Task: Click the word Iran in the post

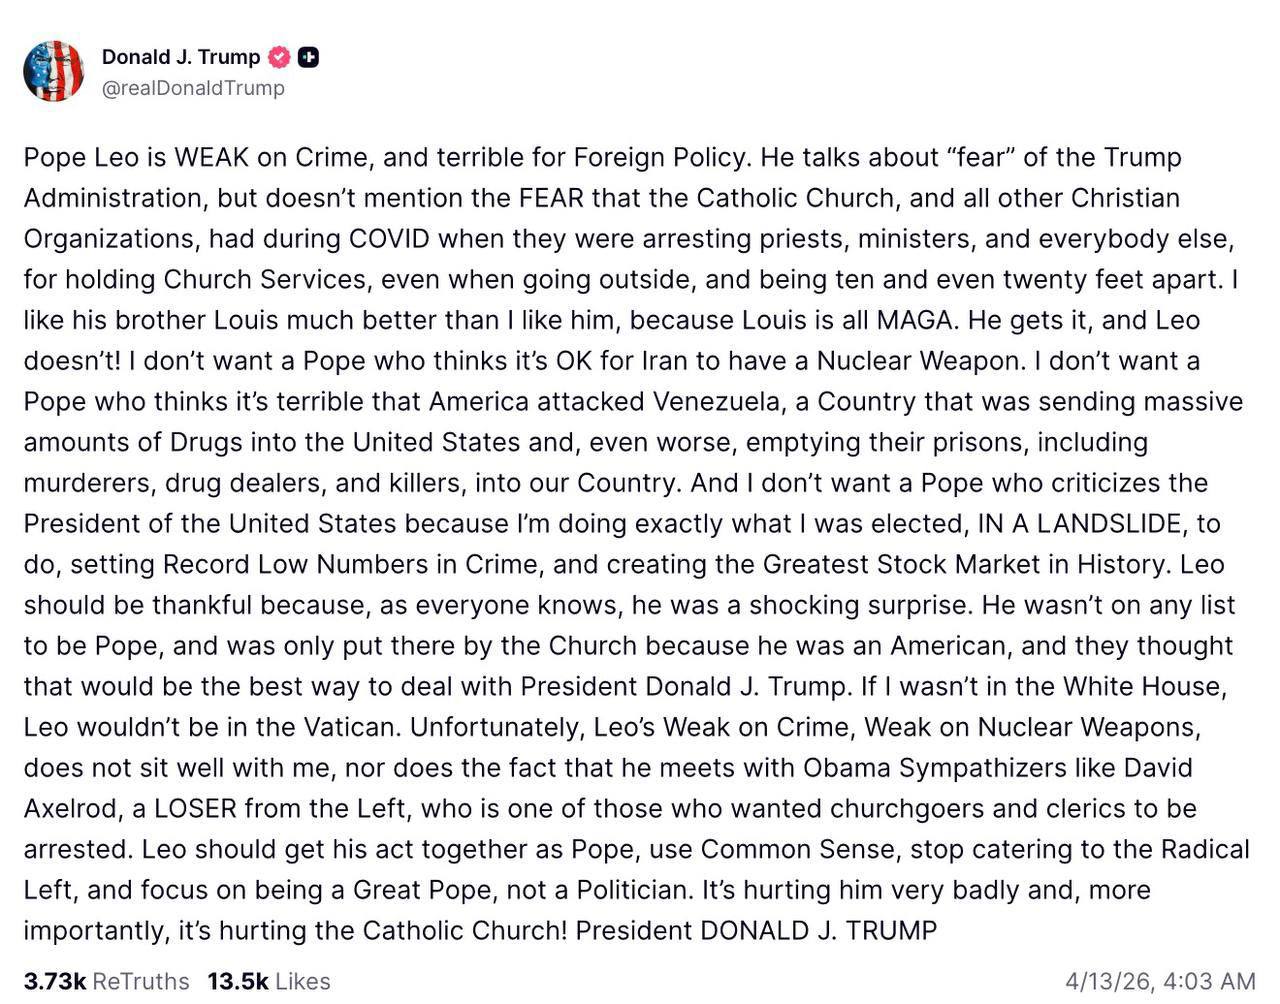Action: pyautogui.click(x=664, y=361)
